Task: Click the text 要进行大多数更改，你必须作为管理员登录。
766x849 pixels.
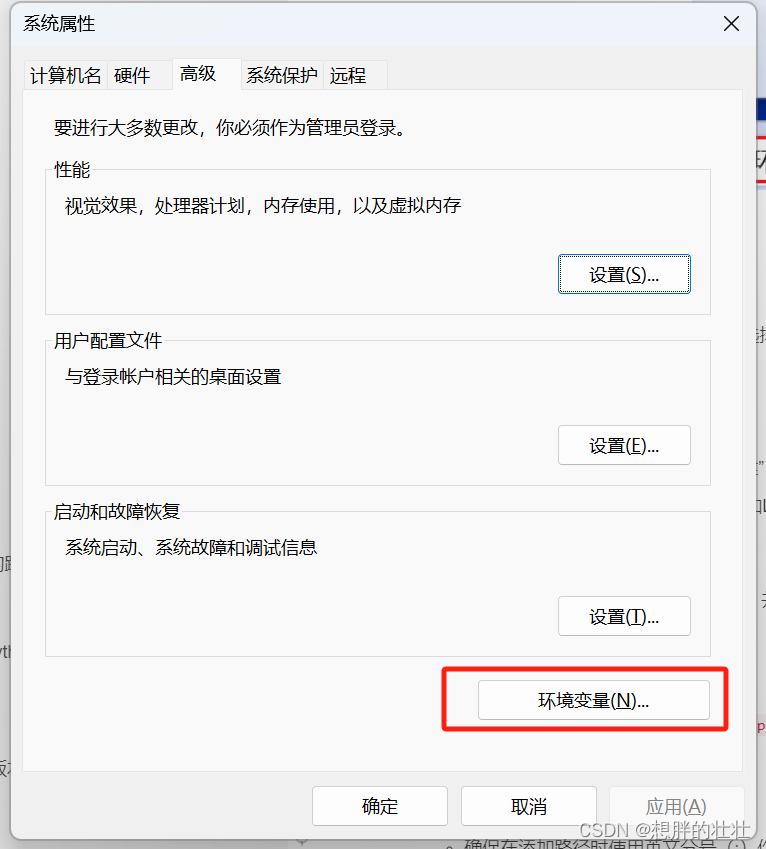Action: point(230,128)
